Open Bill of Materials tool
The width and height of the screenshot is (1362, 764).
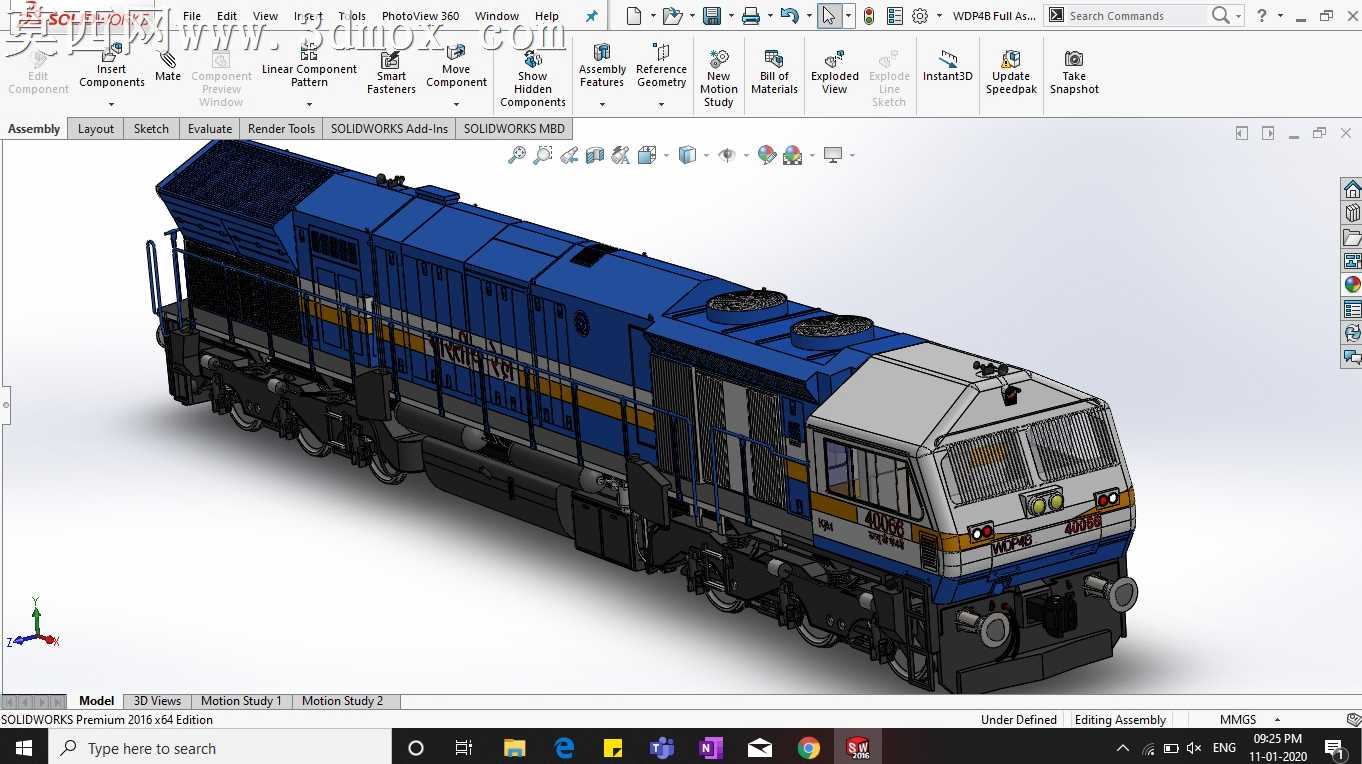pyautogui.click(x=774, y=71)
